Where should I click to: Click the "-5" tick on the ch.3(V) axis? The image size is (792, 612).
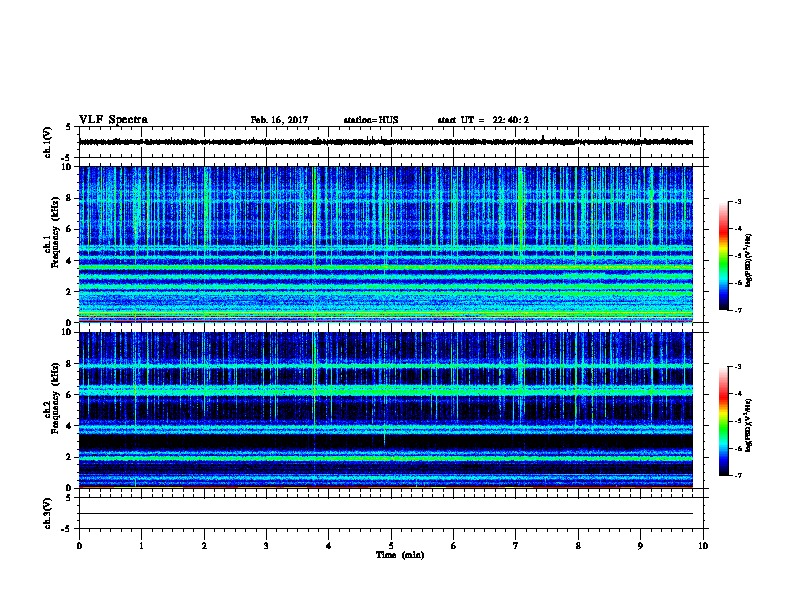pos(66,529)
